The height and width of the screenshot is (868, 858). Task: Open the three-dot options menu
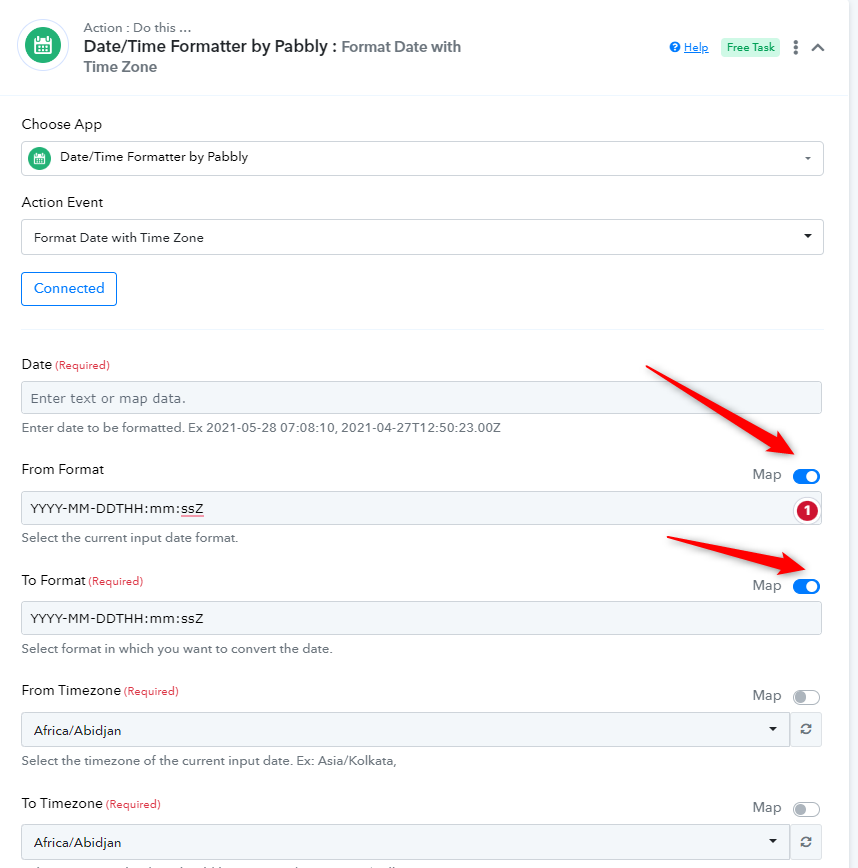tap(795, 48)
